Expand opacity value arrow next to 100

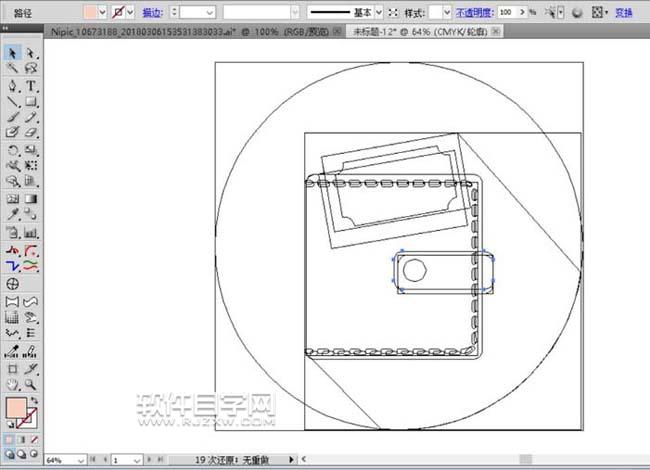coord(522,12)
